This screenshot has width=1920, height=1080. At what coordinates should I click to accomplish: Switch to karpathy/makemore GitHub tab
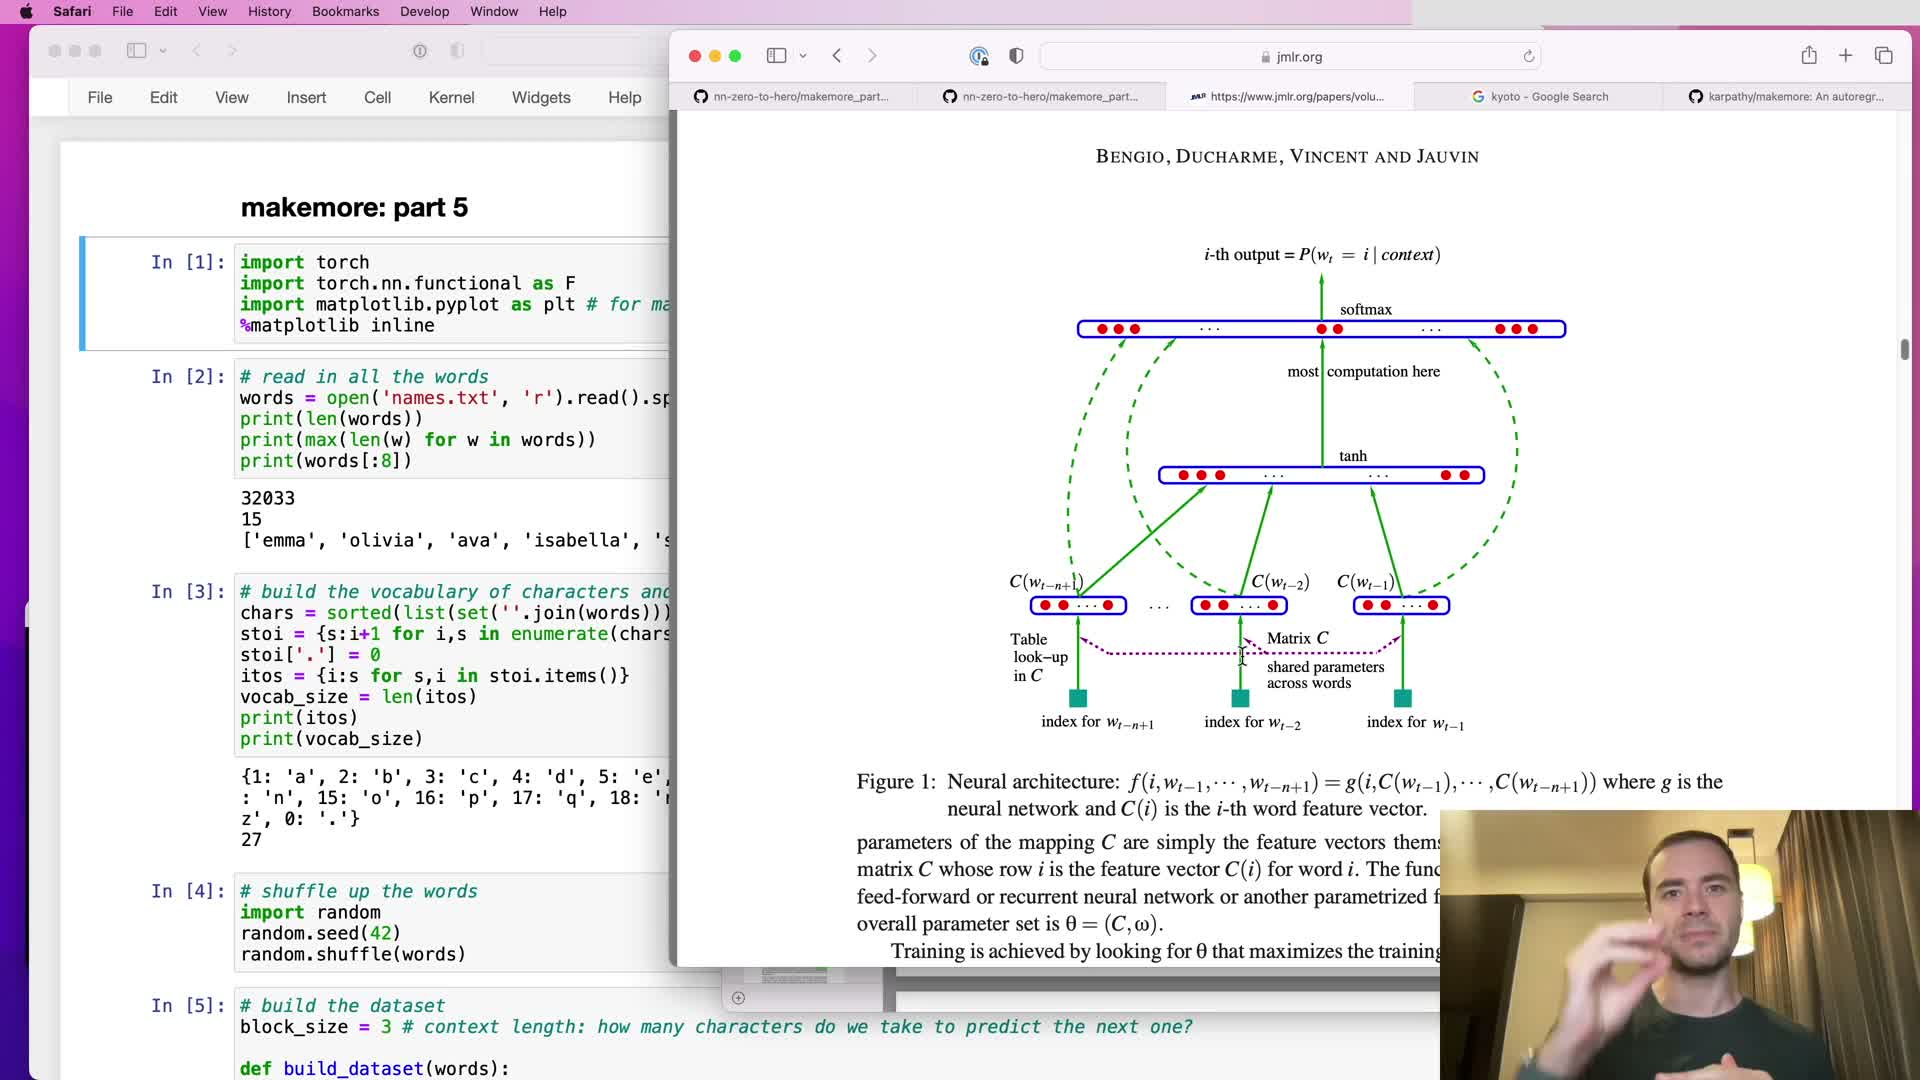1786,97
